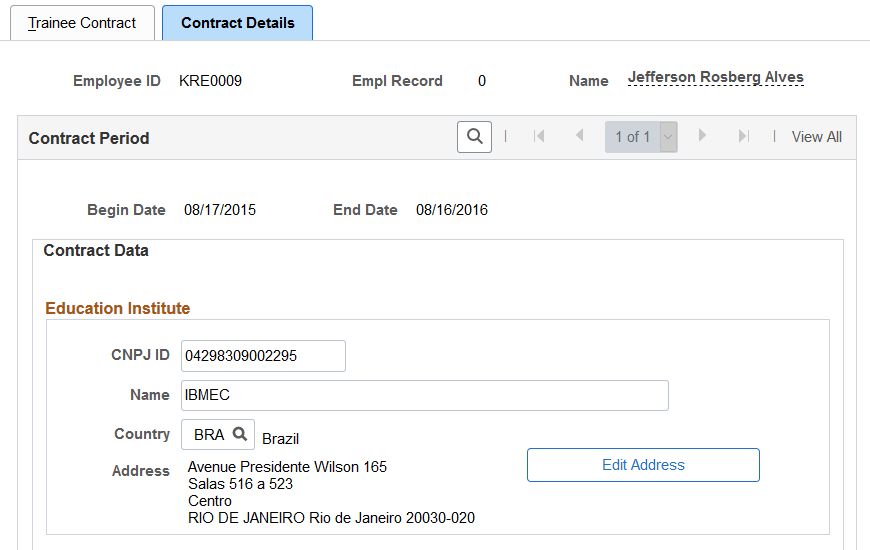Go to next contract period row
Screen dimensions: 870x550
pos(702,135)
